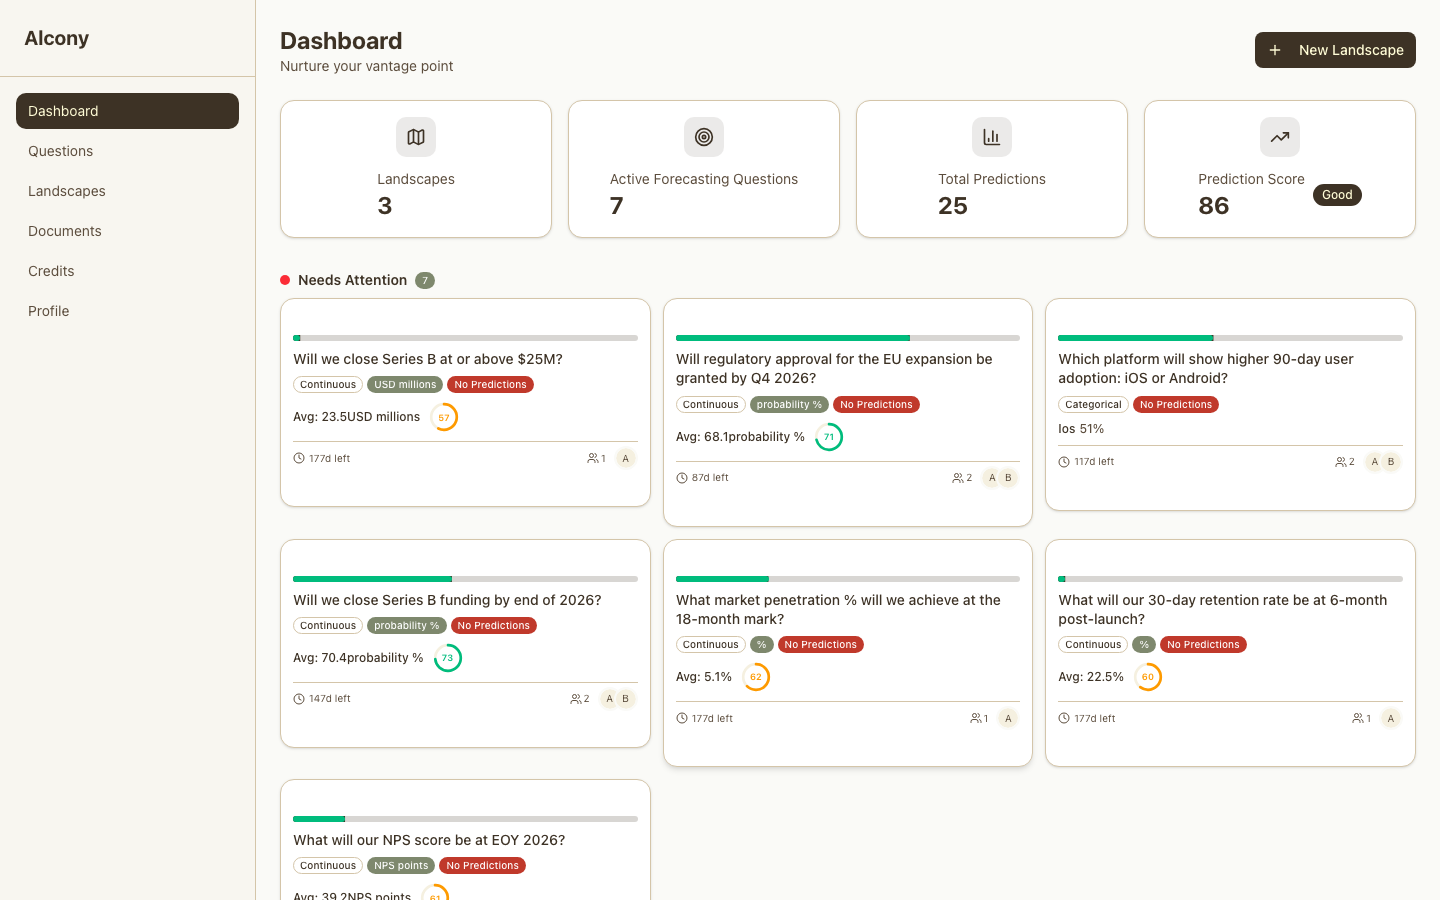Click the participants icon on EU expansion card
This screenshot has height=900, width=1440.
tap(958, 478)
